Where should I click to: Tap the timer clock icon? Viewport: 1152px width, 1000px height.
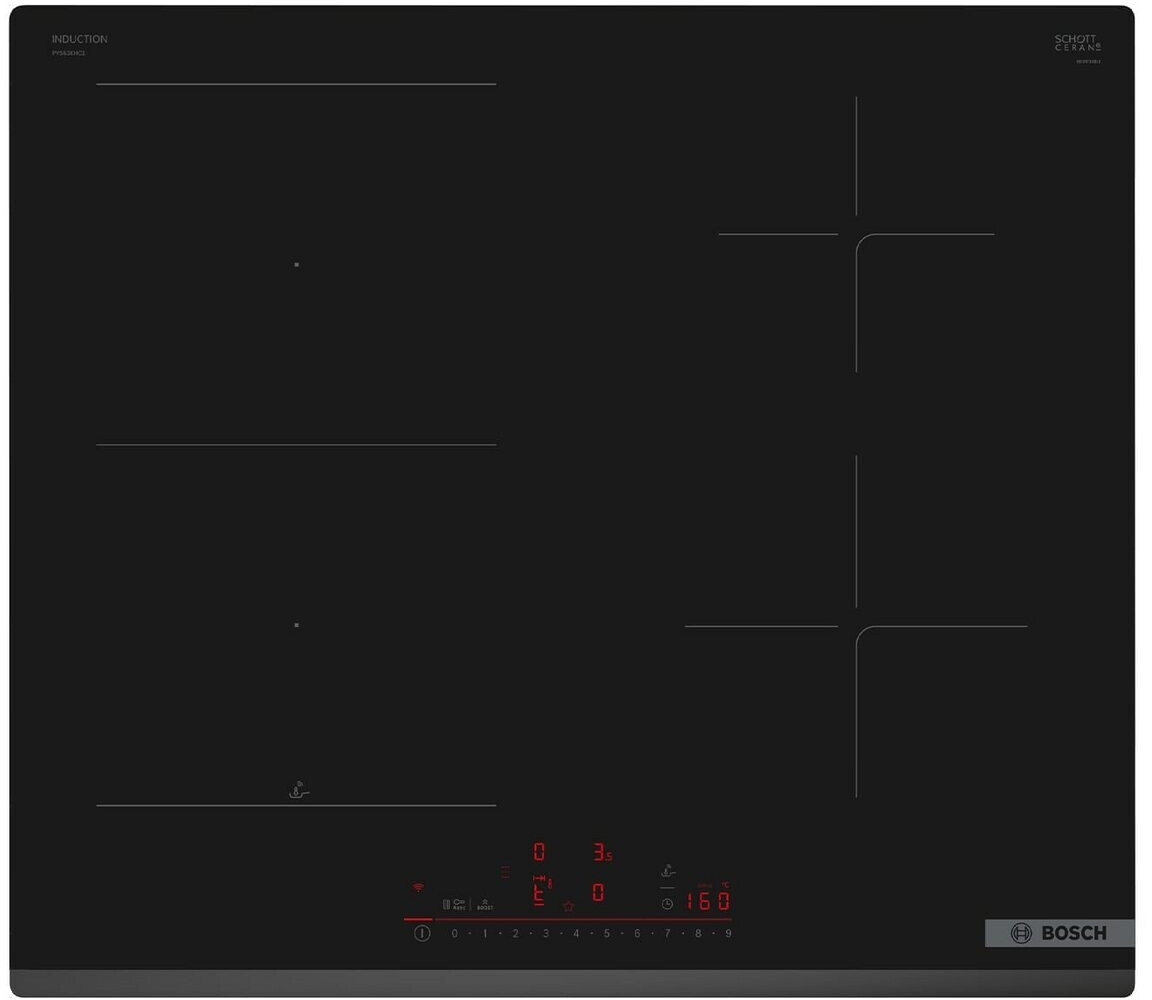click(x=667, y=903)
